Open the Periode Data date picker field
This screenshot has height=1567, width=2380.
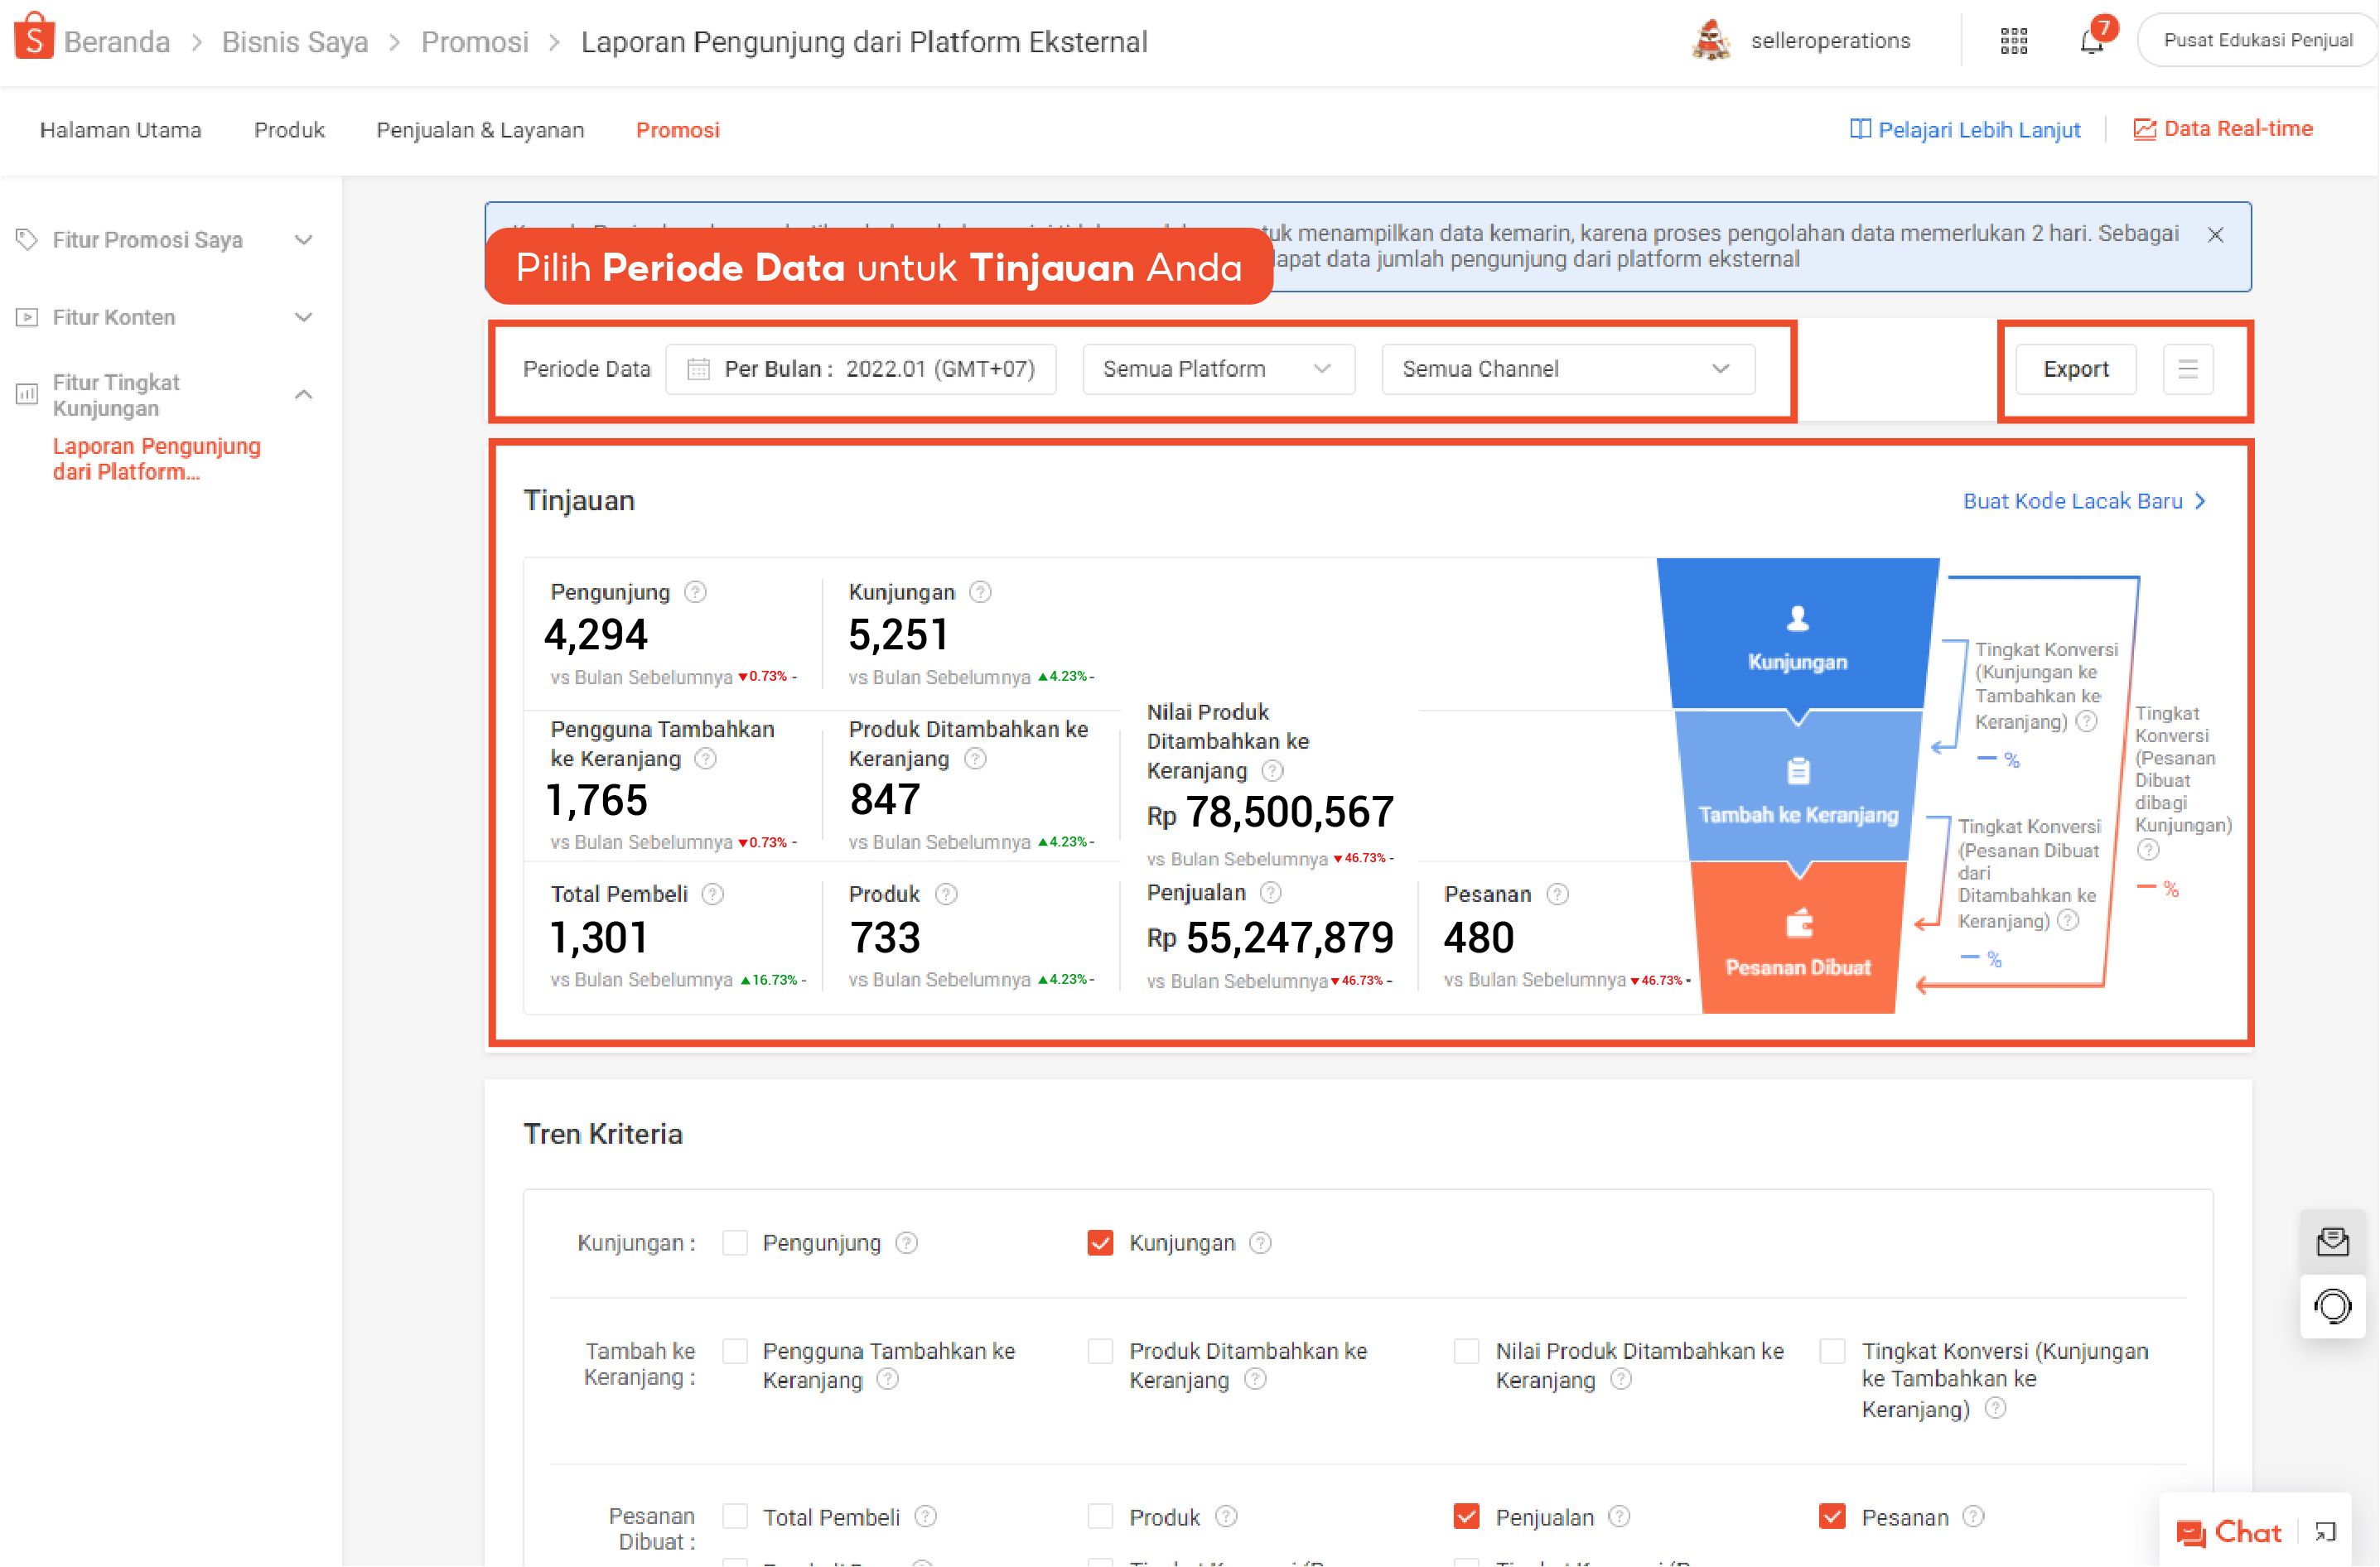pyautogui.click(x=860, y=369)
